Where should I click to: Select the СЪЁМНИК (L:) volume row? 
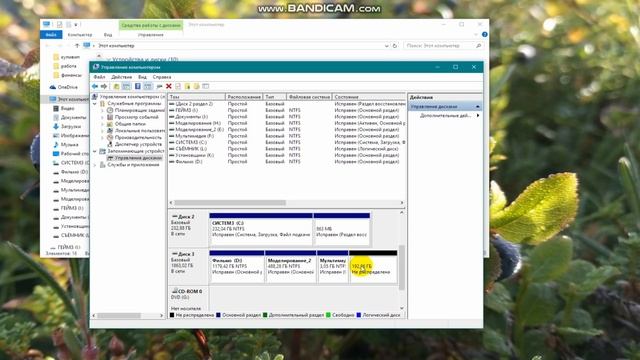click(x=287, y=149)
